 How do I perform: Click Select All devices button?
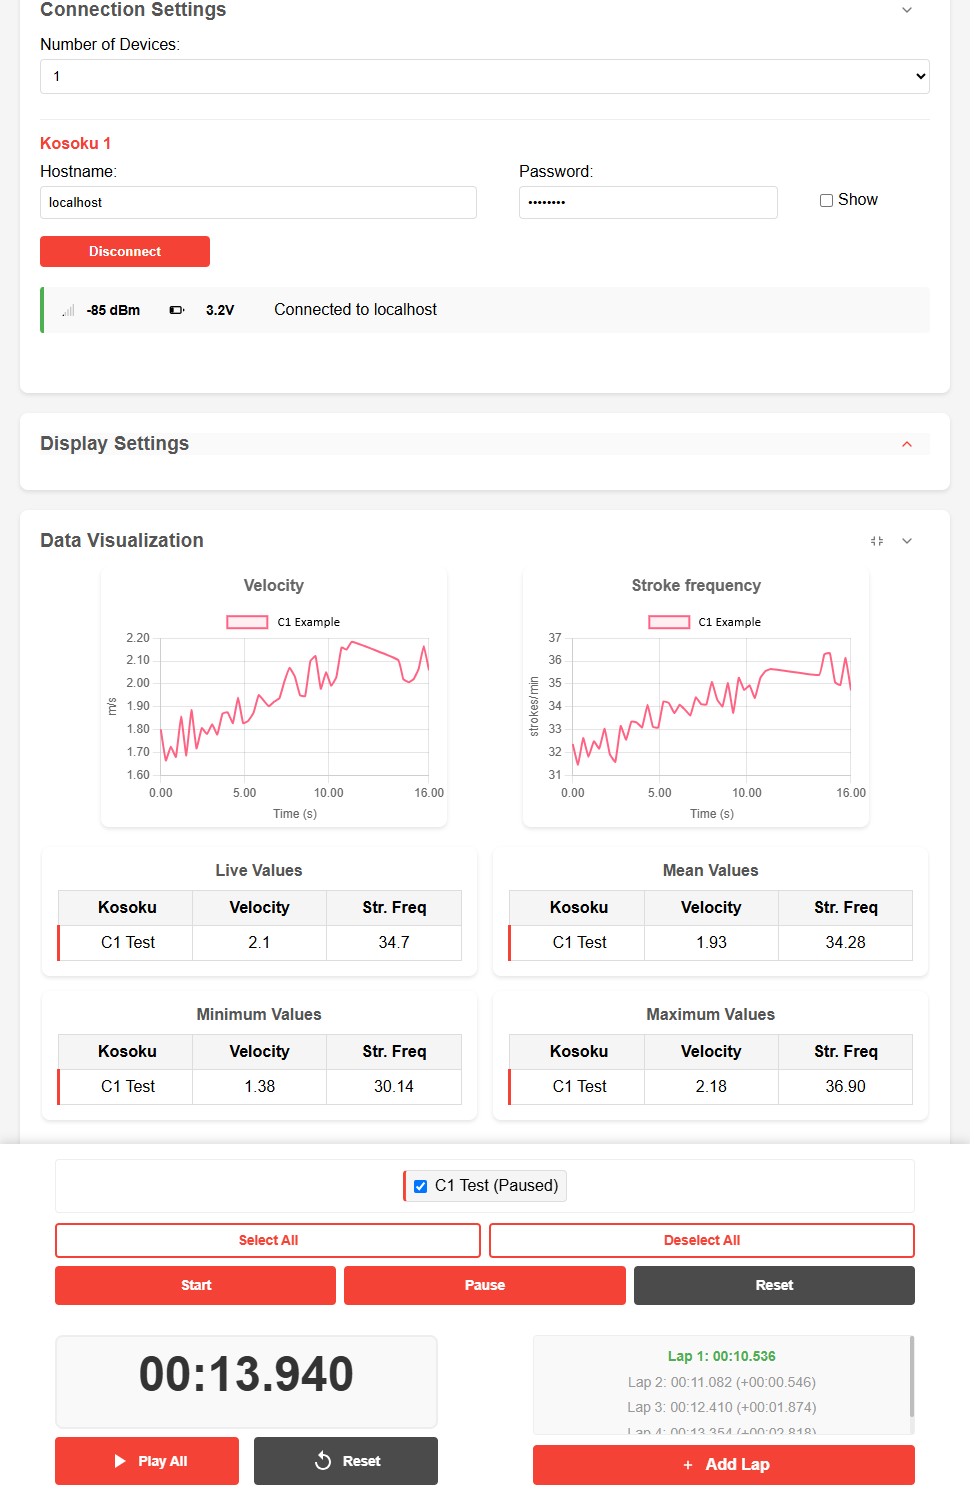pyautogui.click(x=268, y=1240)
